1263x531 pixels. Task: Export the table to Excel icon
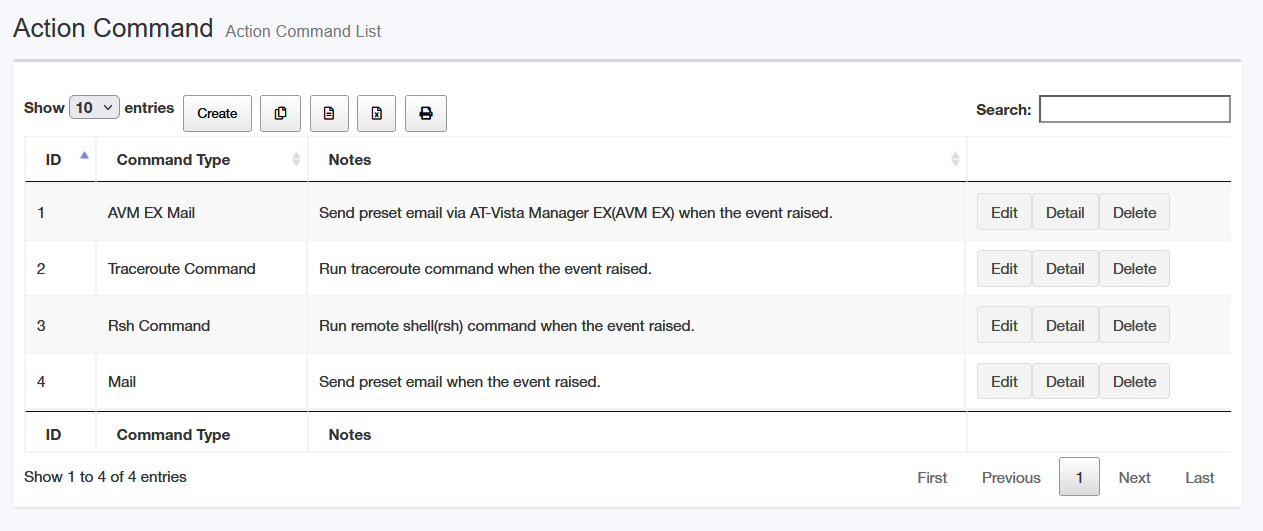tap(376, 114)
